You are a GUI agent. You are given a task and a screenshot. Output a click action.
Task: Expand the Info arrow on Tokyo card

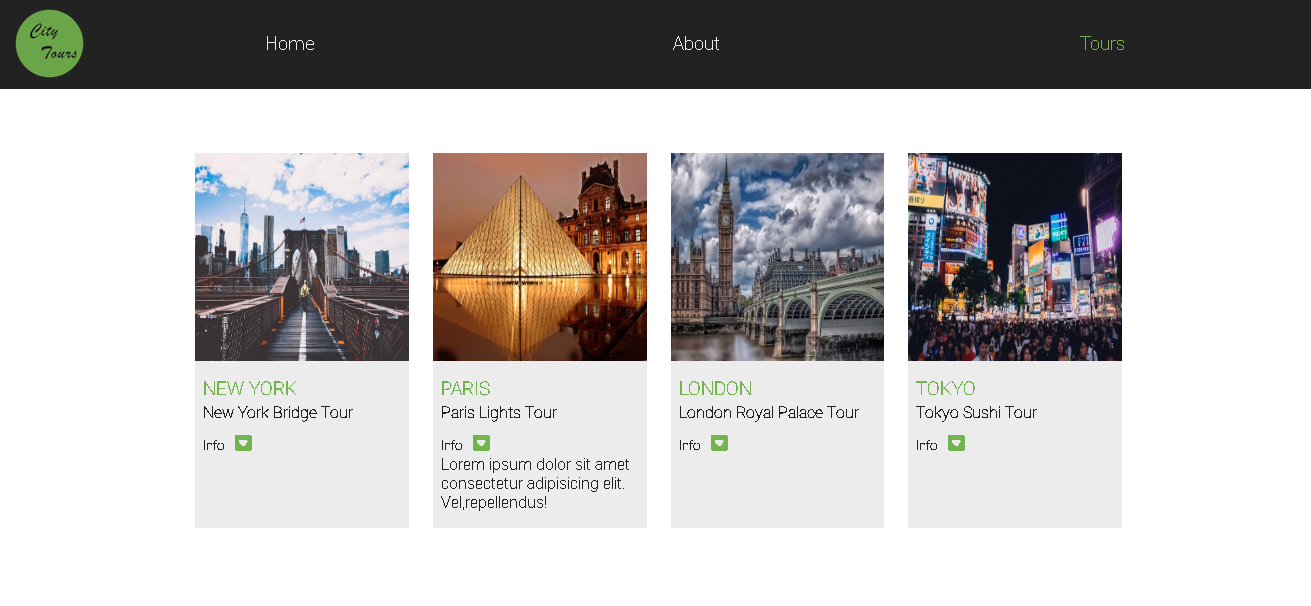coord(956,443)
